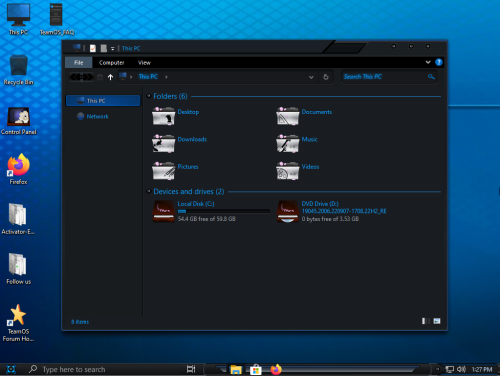Select Follow us desktop icon
The height and width of the screenshot is (376, 500).
coord(18,269)
